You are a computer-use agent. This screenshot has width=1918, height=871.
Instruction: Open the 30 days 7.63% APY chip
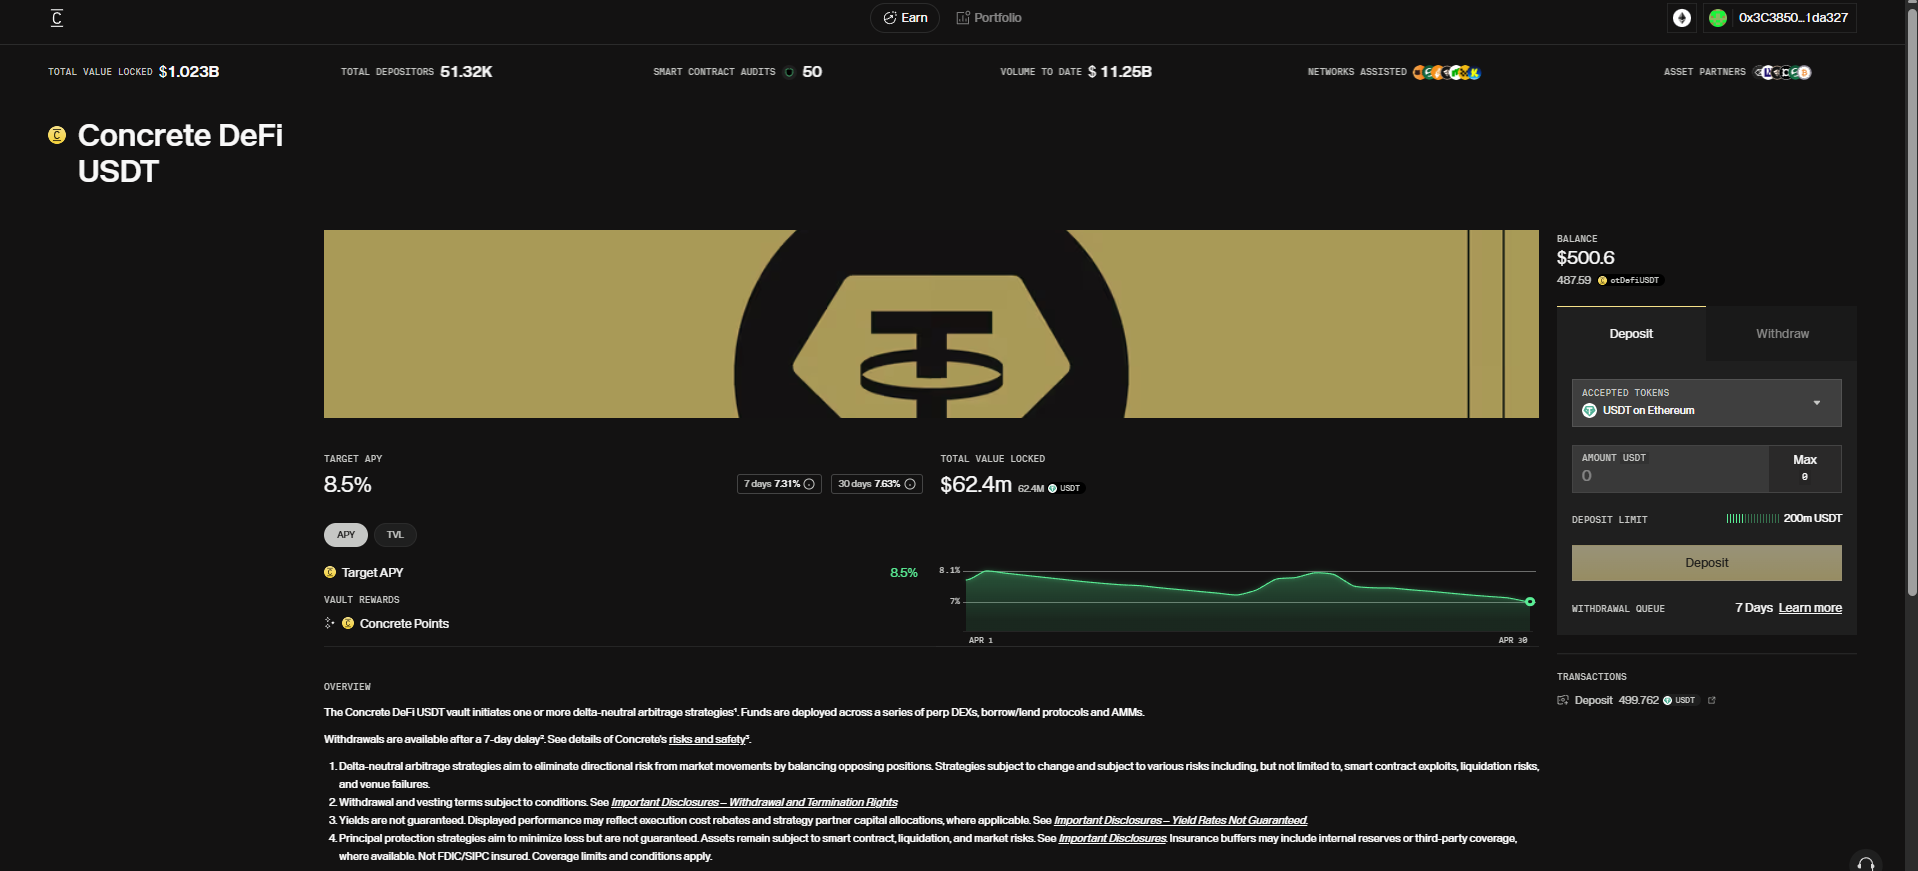(x=876, y=484)
